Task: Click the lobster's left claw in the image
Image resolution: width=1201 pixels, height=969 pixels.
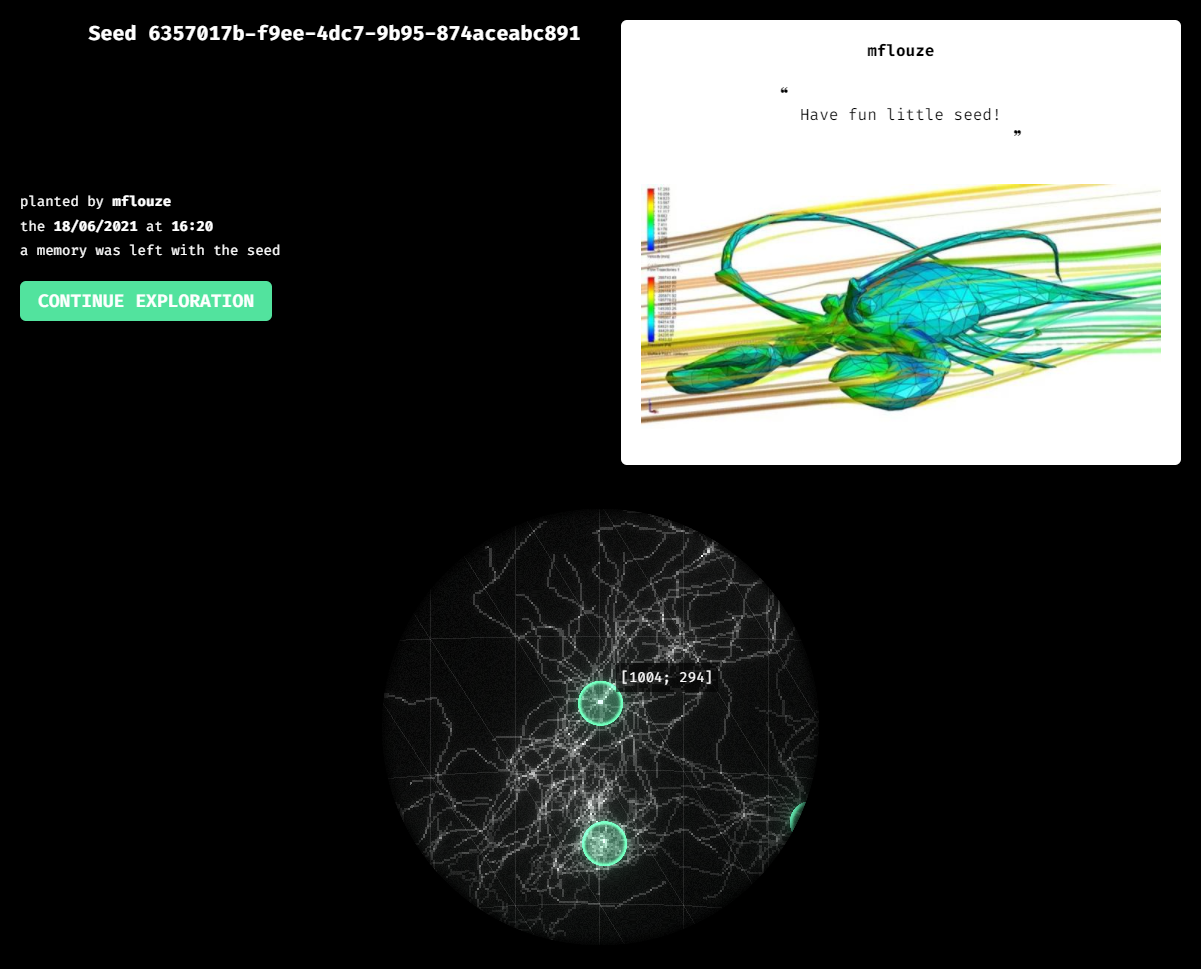Action: click(x=705, y=369)
